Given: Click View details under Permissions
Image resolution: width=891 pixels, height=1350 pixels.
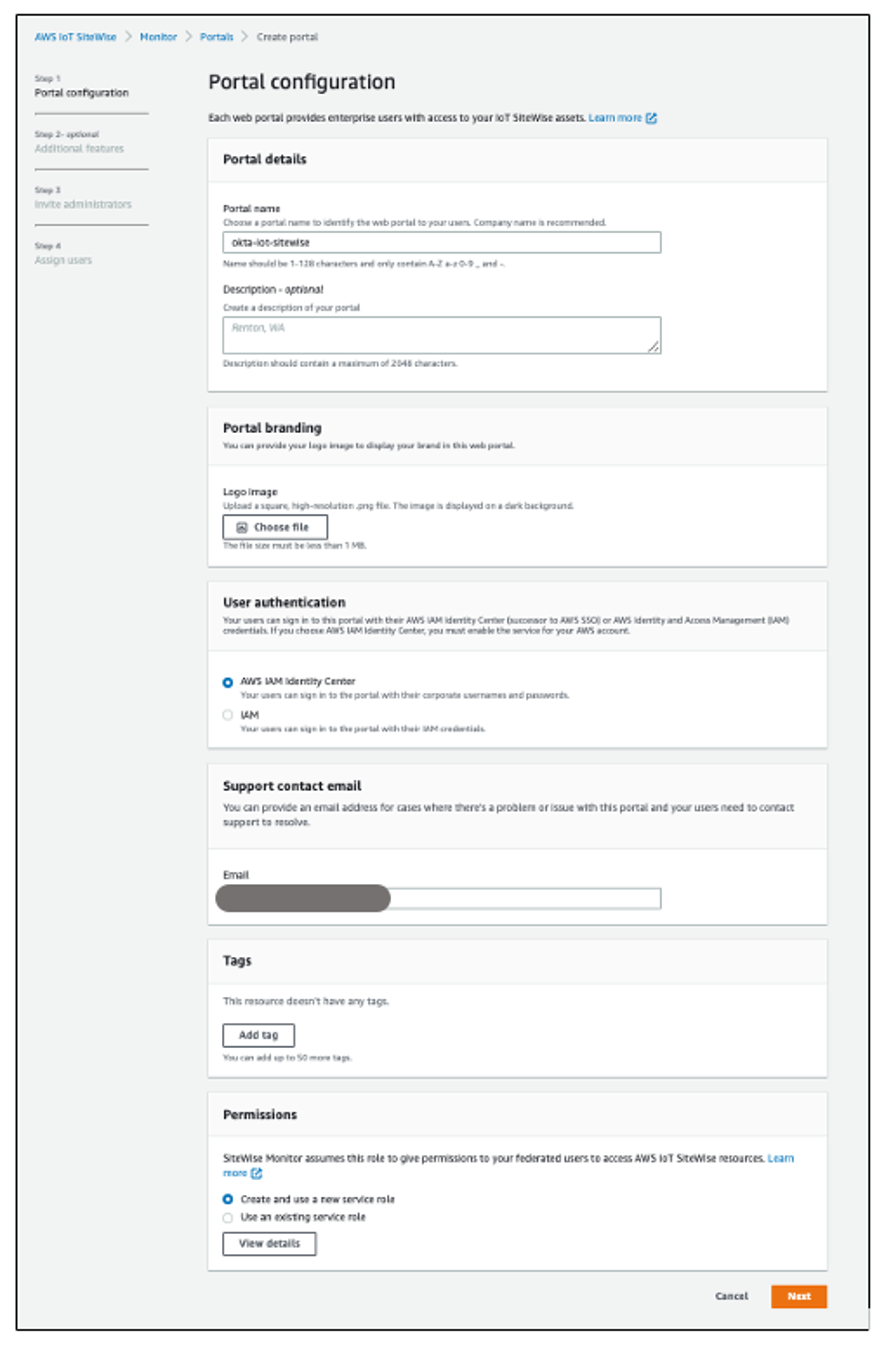Looking at the screenshot, I should click(x=268, y=1244).
